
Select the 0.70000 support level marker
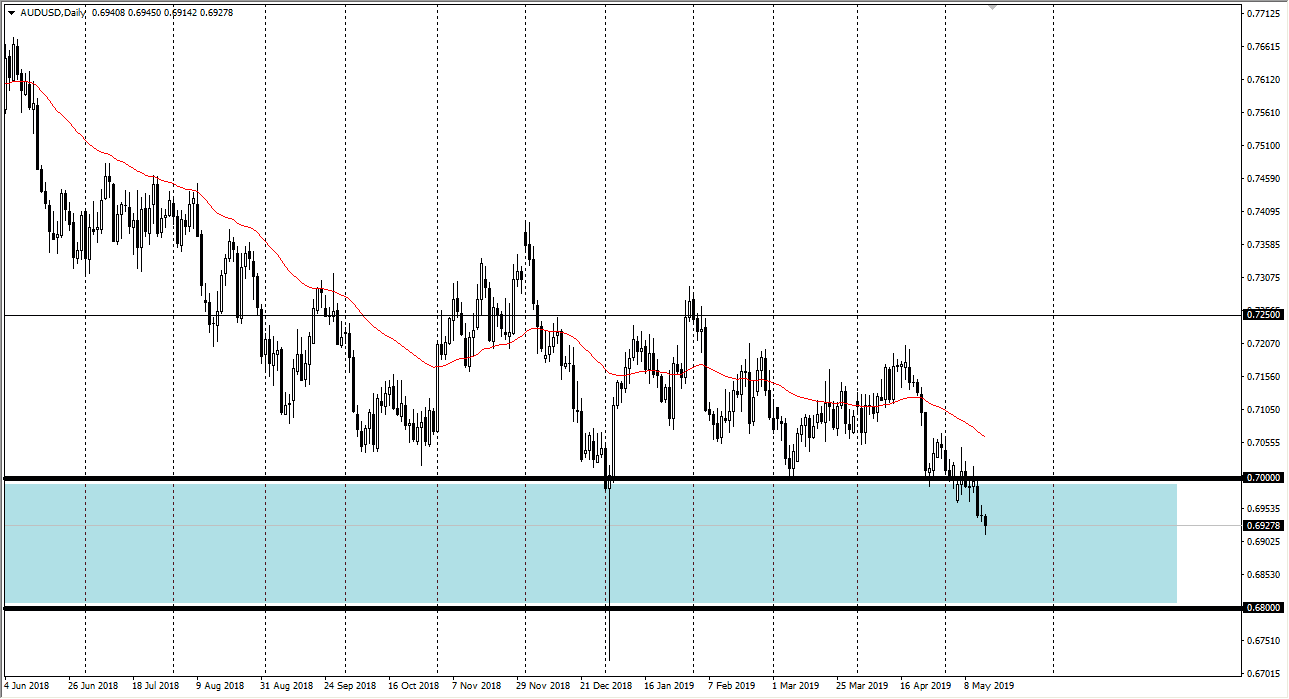pos(1261,478)
